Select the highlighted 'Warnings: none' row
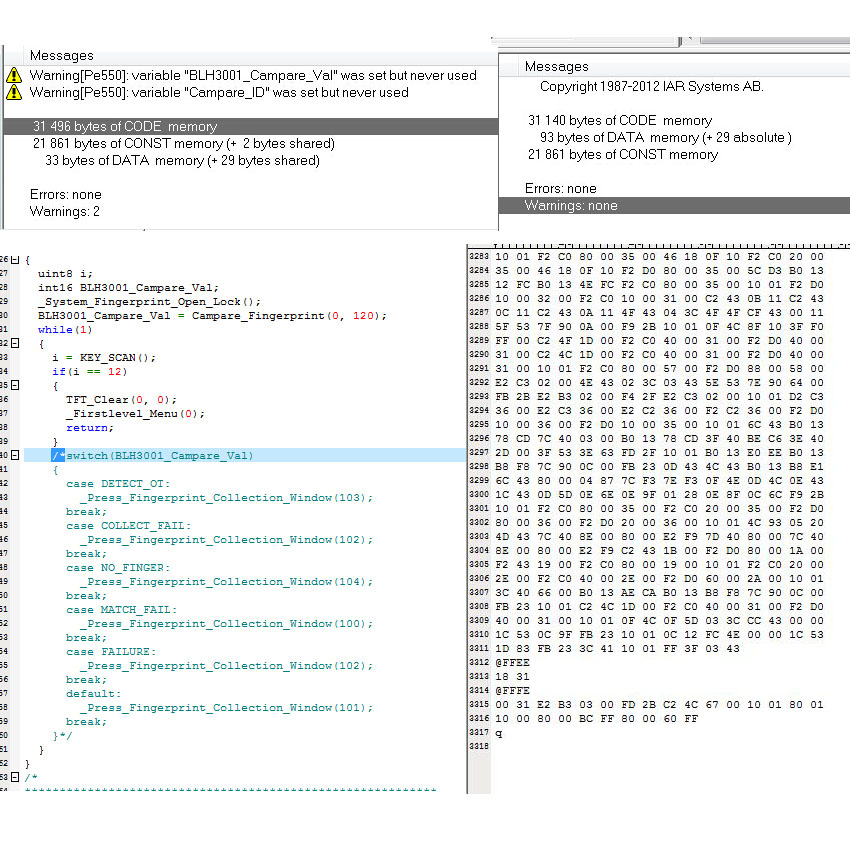The height and width of the screenshot is (850, 850). click(674, 205)
